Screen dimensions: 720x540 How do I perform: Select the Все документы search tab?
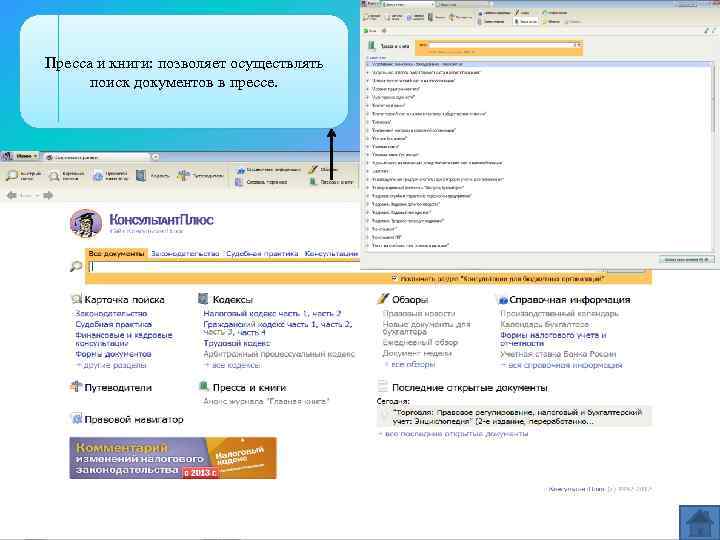click(116, 253)
